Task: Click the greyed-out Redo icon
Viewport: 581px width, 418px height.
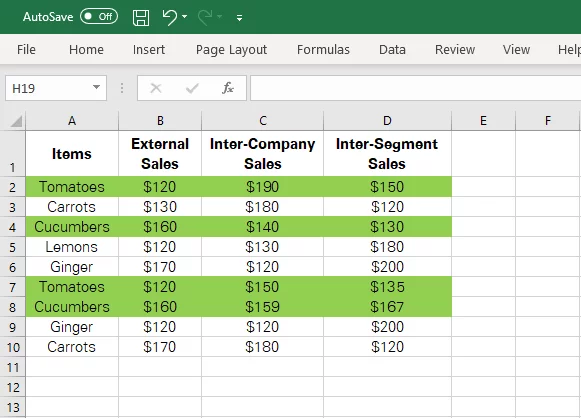Action: point(205,17)
